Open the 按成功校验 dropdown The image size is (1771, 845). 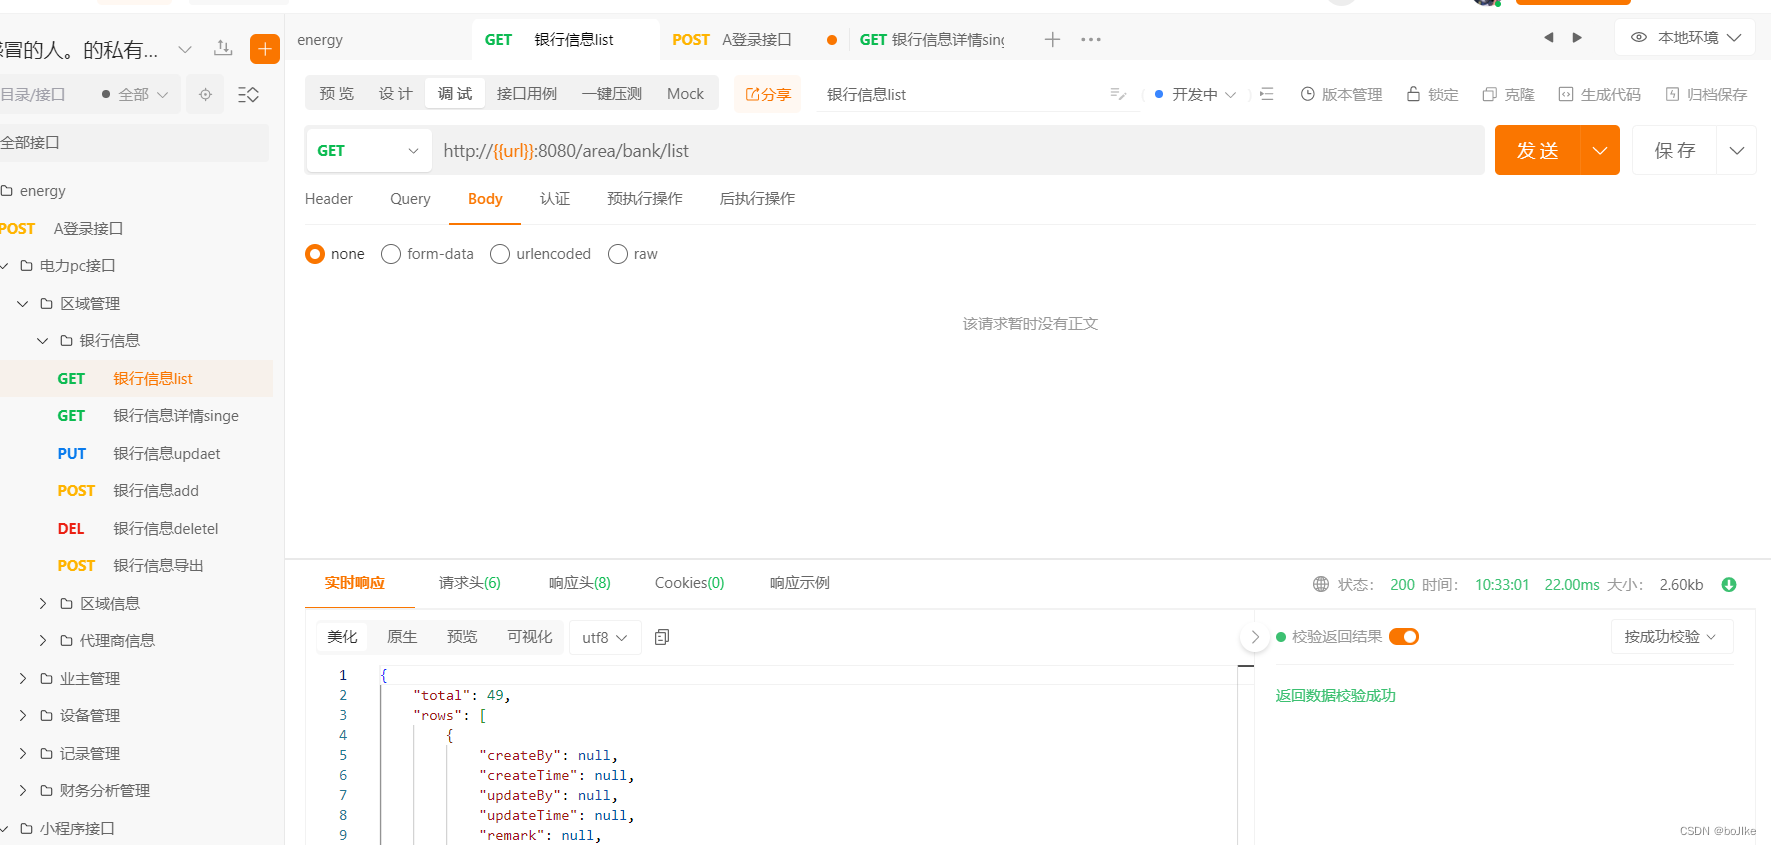1671,637
